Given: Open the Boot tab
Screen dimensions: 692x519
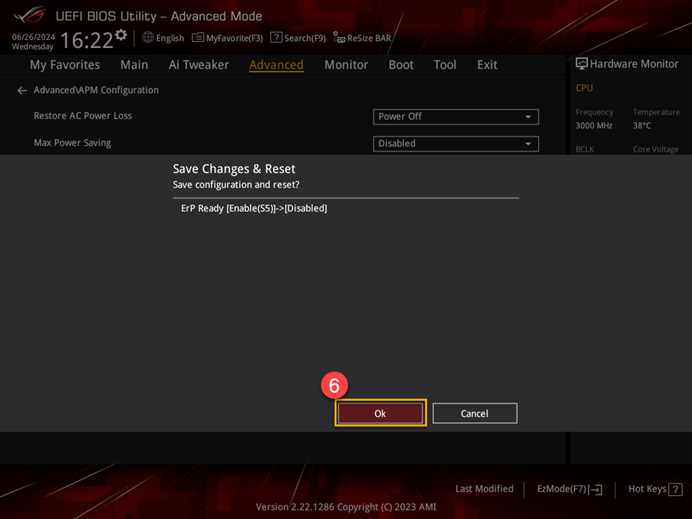Looking at the screenshot, I should pyautogui.click(x=401, y=65).
